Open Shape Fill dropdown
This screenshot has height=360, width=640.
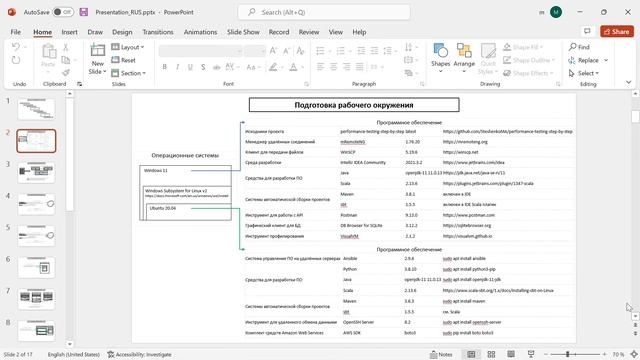pyautogui.click(x=523, y=47)
